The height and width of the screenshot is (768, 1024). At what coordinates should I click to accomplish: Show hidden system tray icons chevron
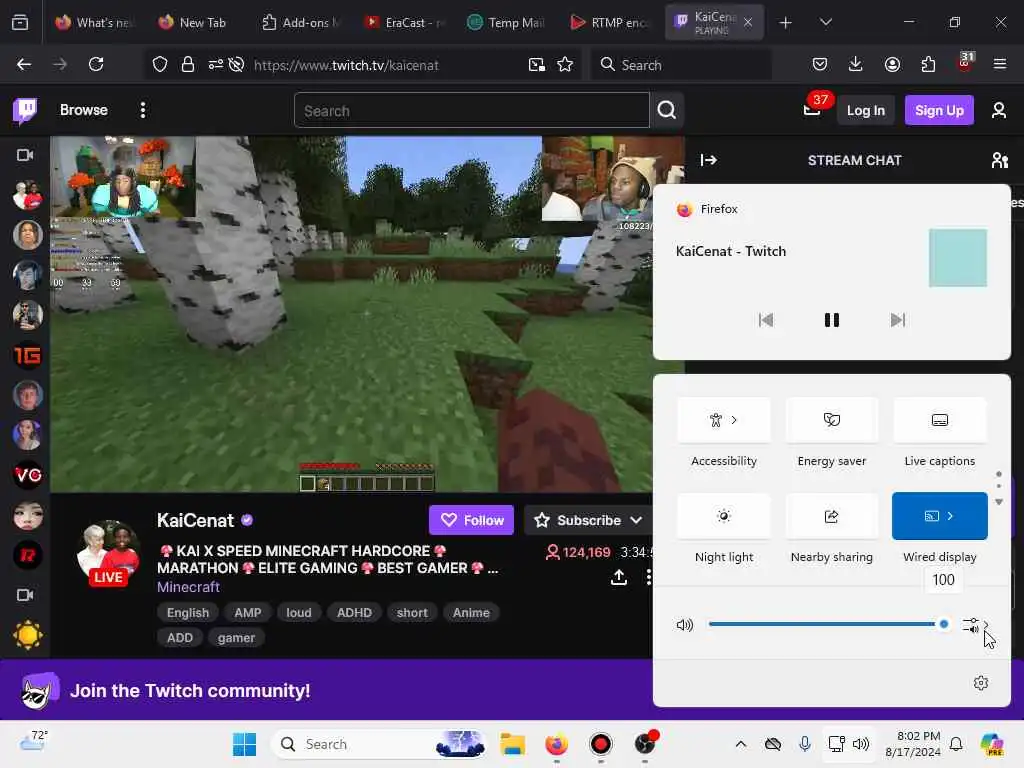point(741,744)
